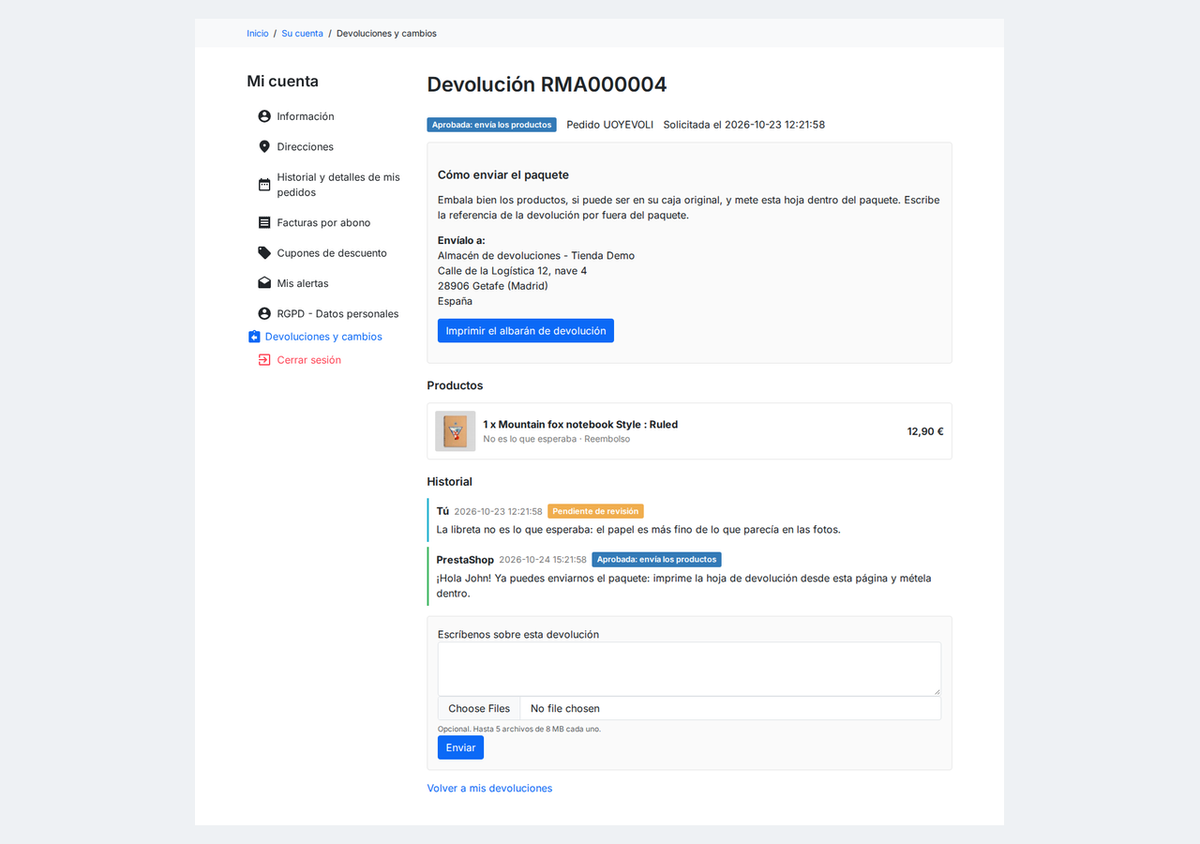Click the product price 12,90 €

[925, 432]
